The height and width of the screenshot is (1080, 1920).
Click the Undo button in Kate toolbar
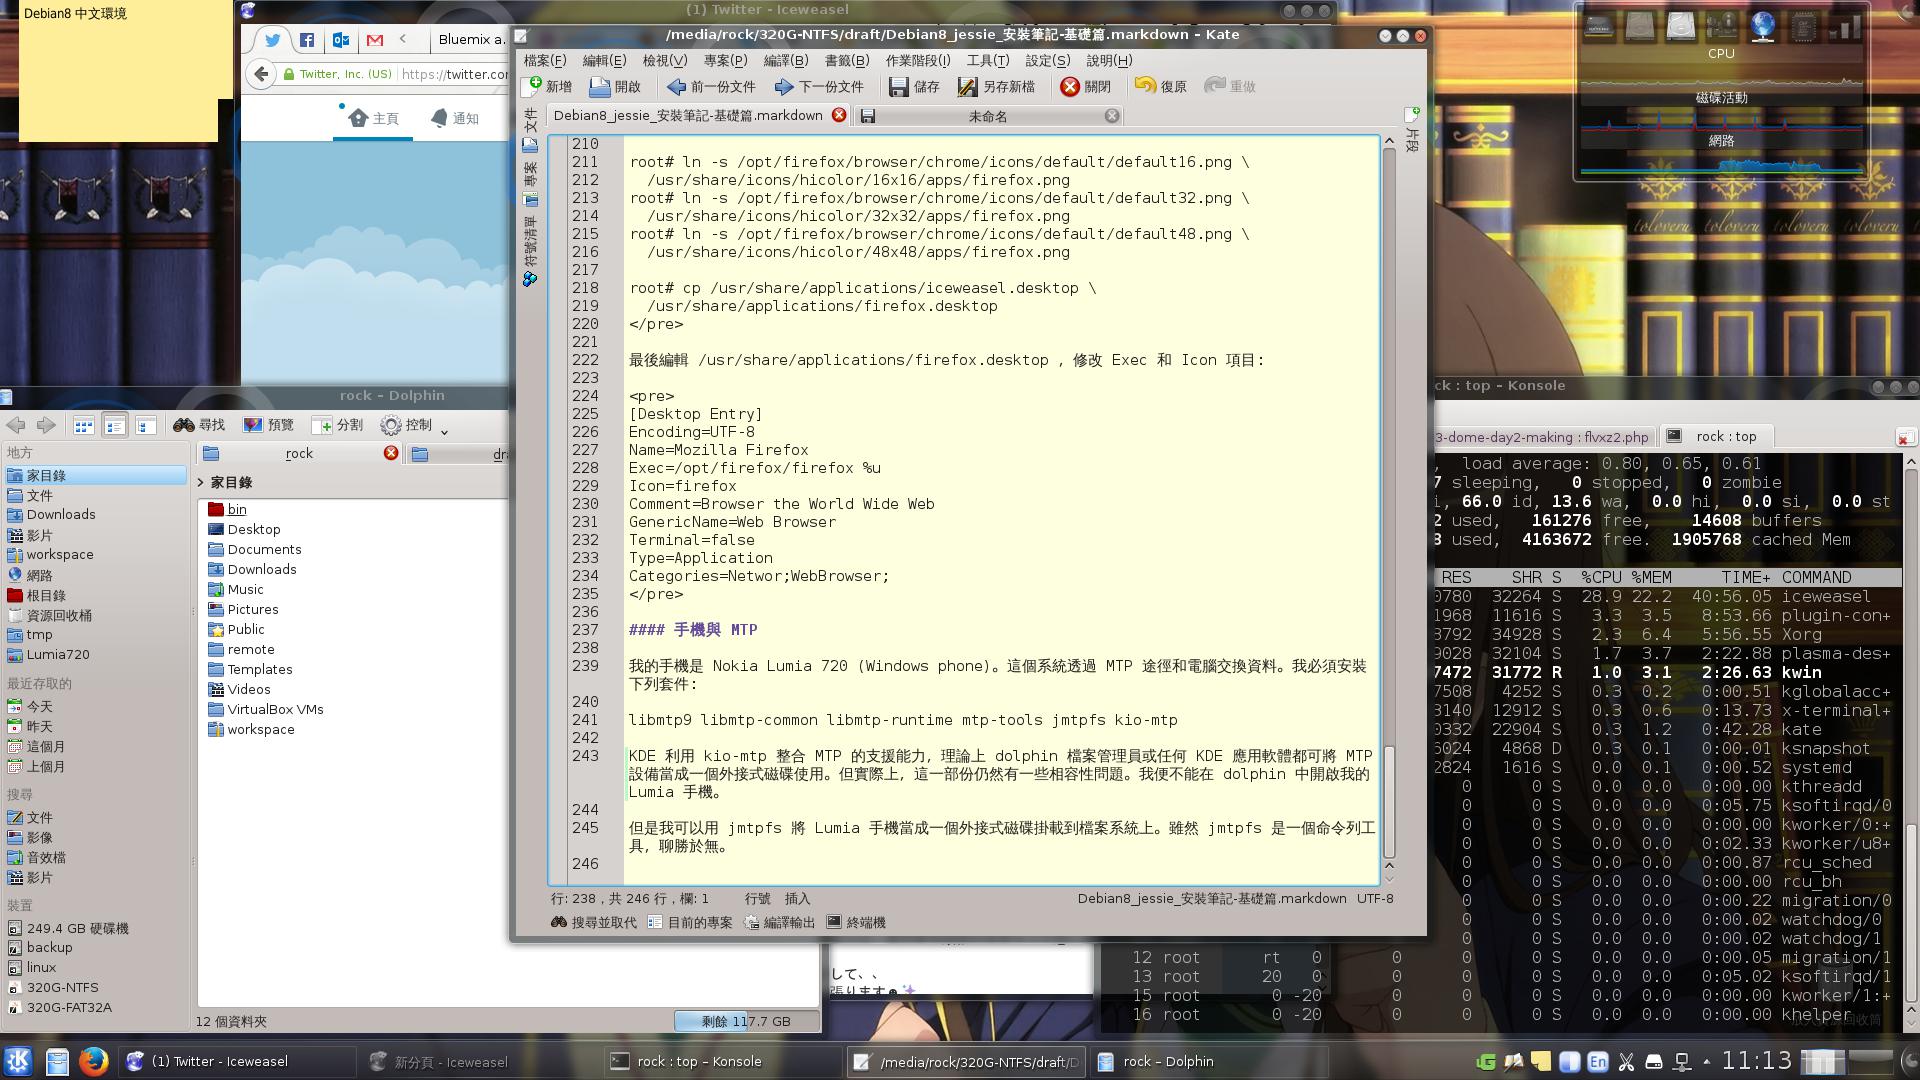click(1161, 87)
